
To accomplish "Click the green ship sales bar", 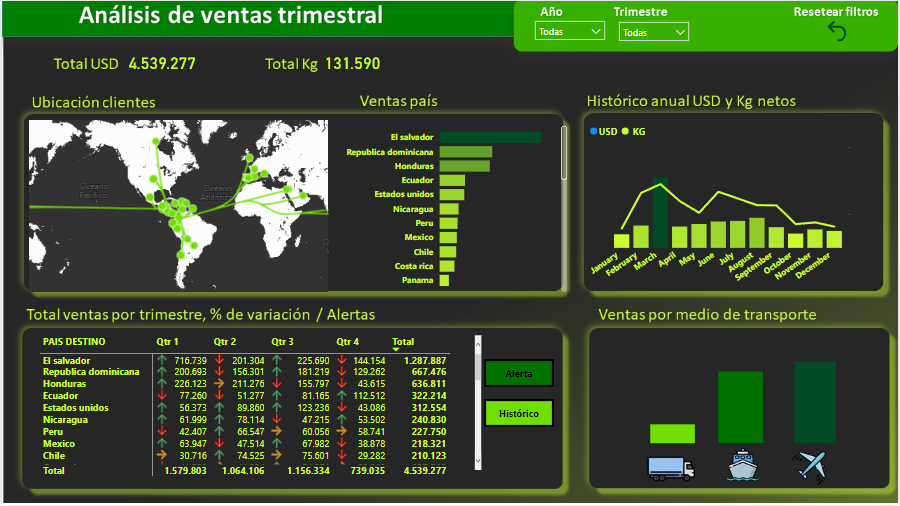I will coord(740,407).
